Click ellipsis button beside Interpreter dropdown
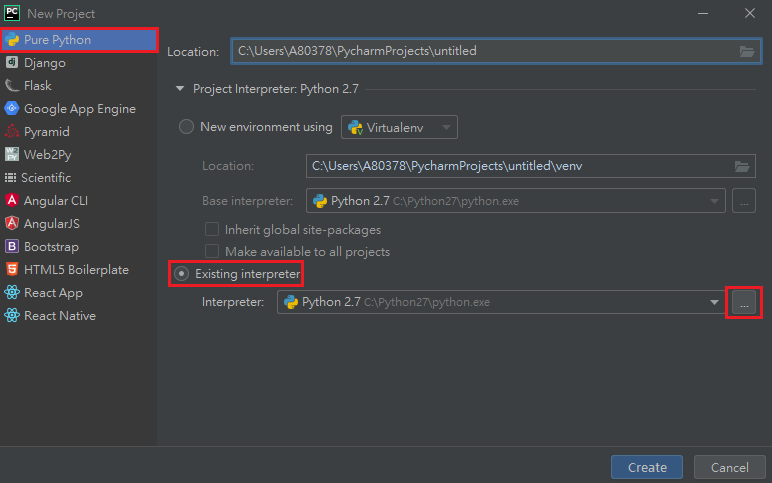Viewport: 772px width, 483px height. click(744, 302)
